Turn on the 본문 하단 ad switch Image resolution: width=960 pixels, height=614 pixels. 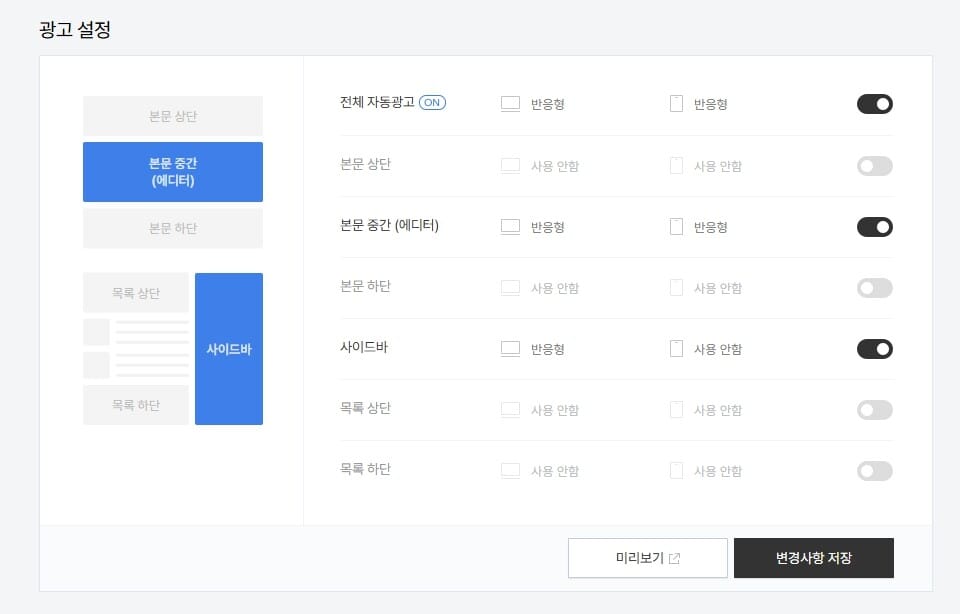[x=874, y=288]
